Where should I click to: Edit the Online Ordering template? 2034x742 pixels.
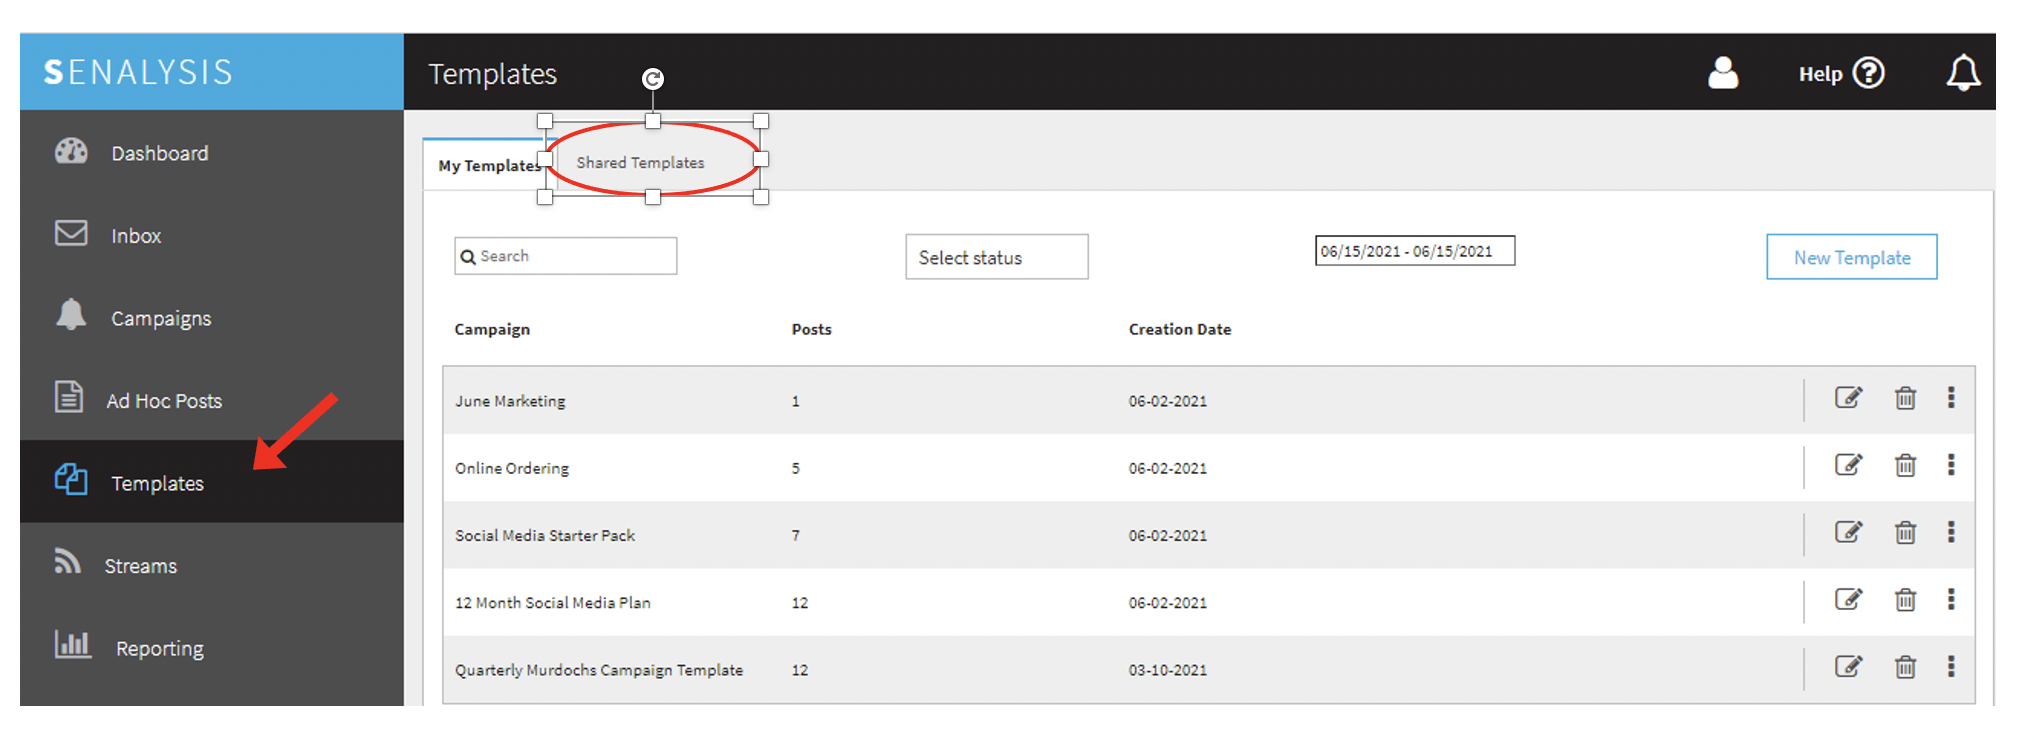click(1848, 465)
